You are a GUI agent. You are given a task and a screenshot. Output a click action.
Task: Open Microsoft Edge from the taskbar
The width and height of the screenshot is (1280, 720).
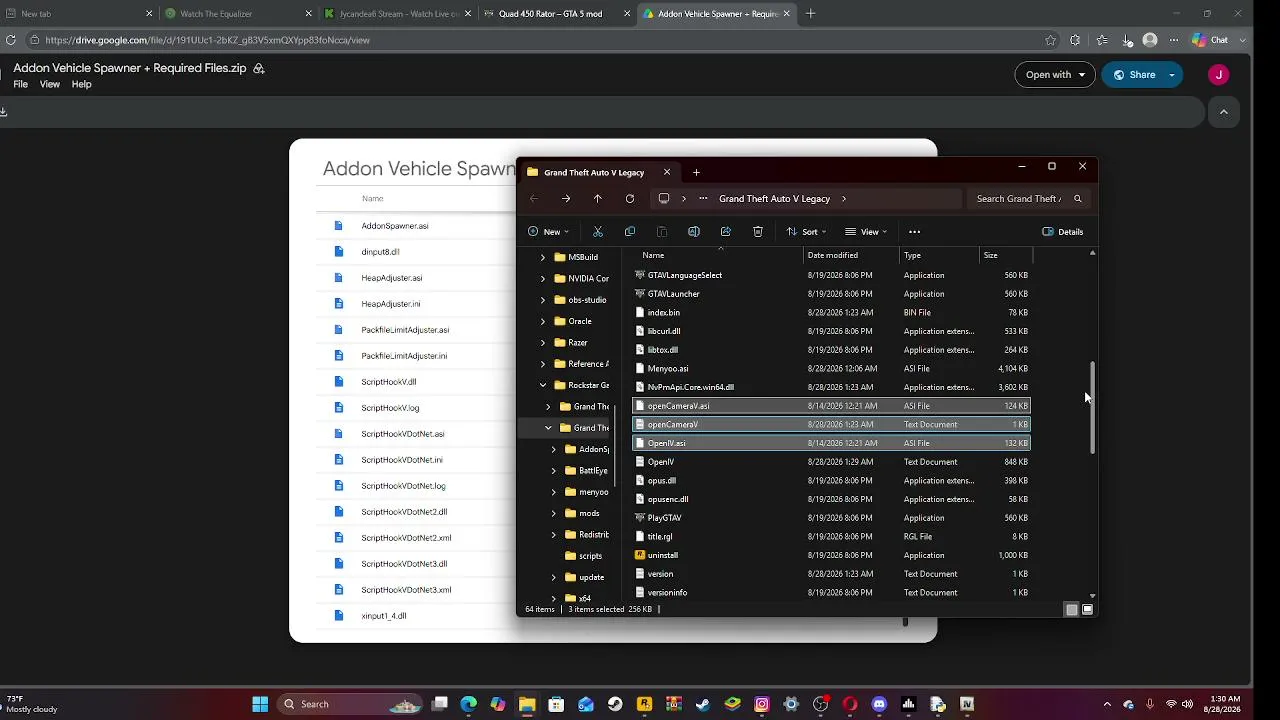469,704
